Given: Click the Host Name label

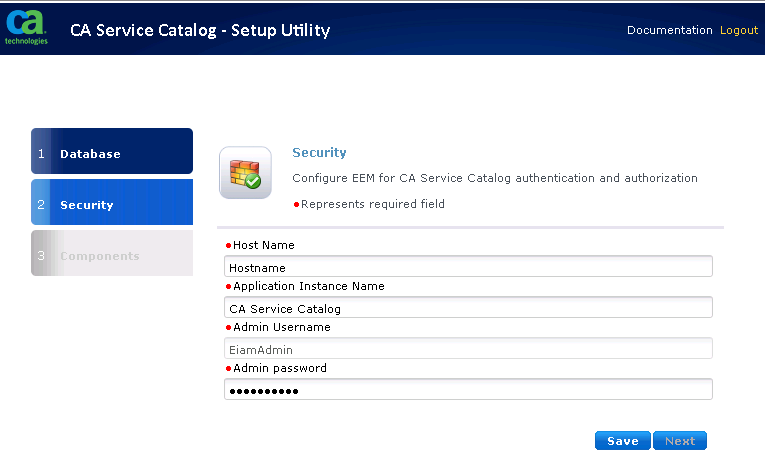Looking at the screenshot, I should [x=263, y=245].
